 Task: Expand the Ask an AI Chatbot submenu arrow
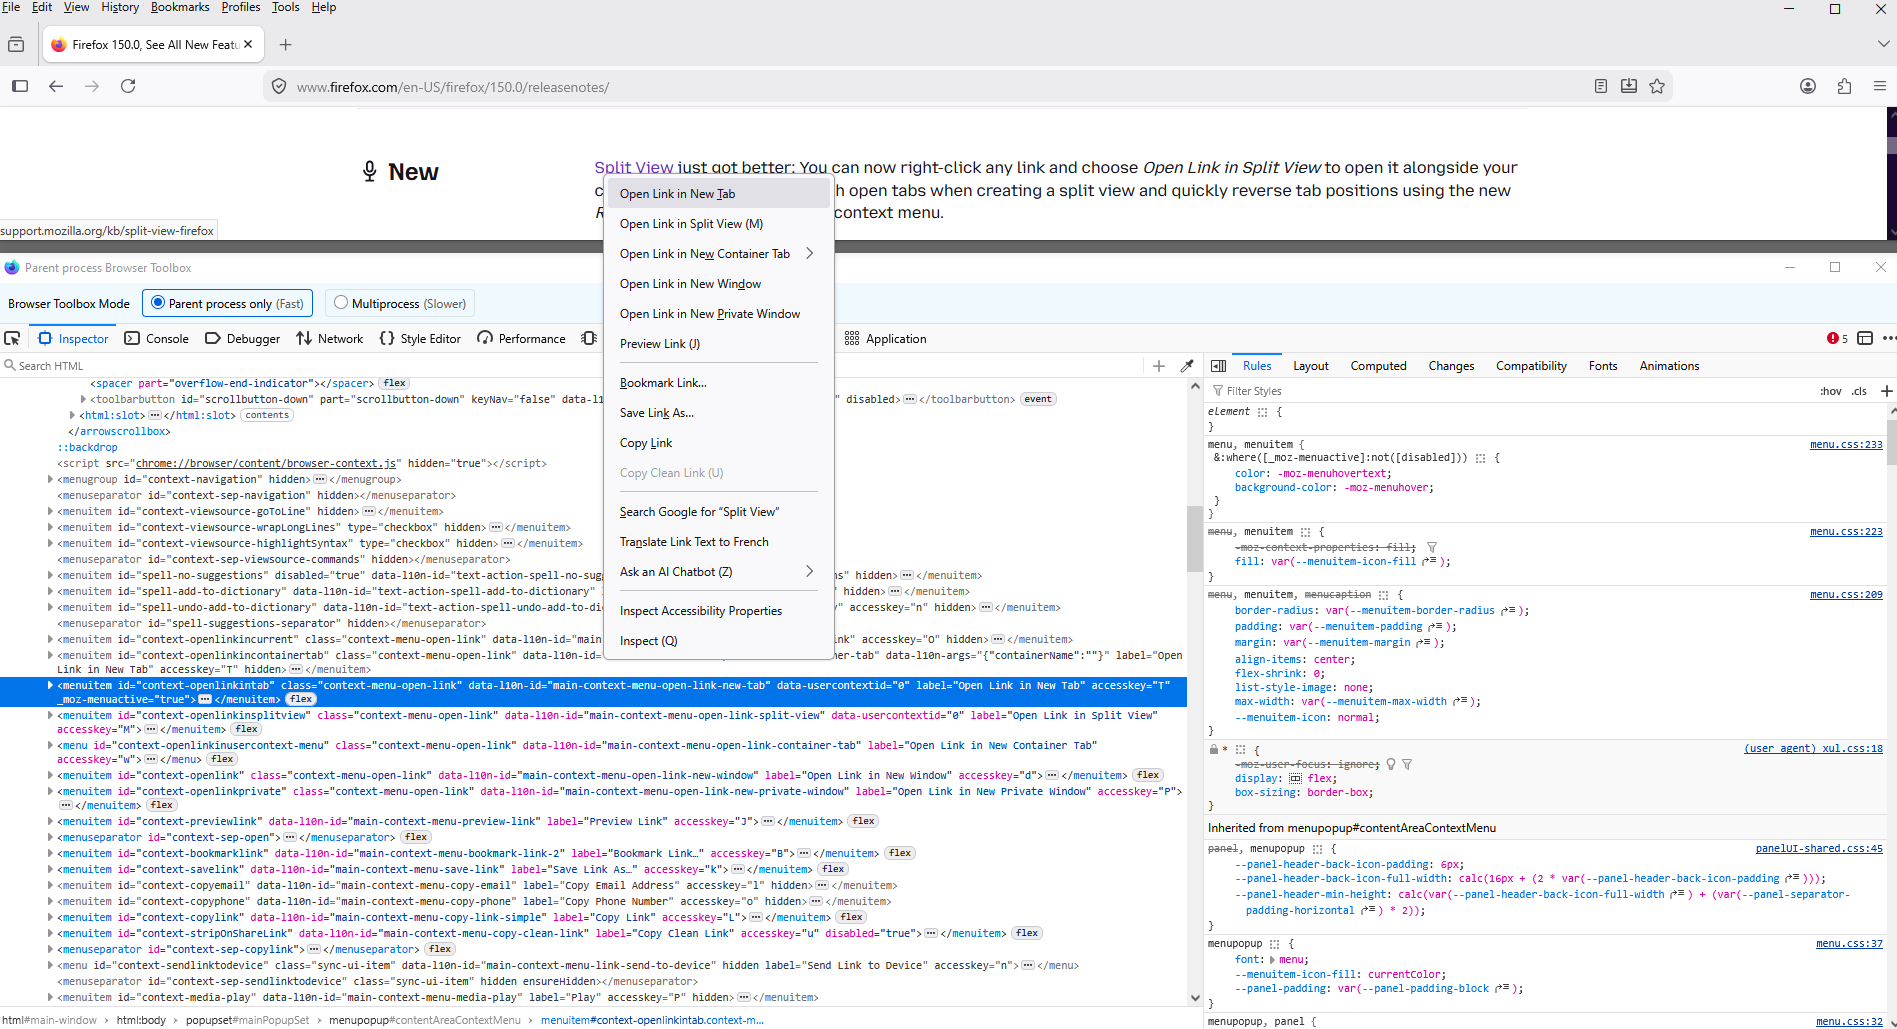(809, 572)
